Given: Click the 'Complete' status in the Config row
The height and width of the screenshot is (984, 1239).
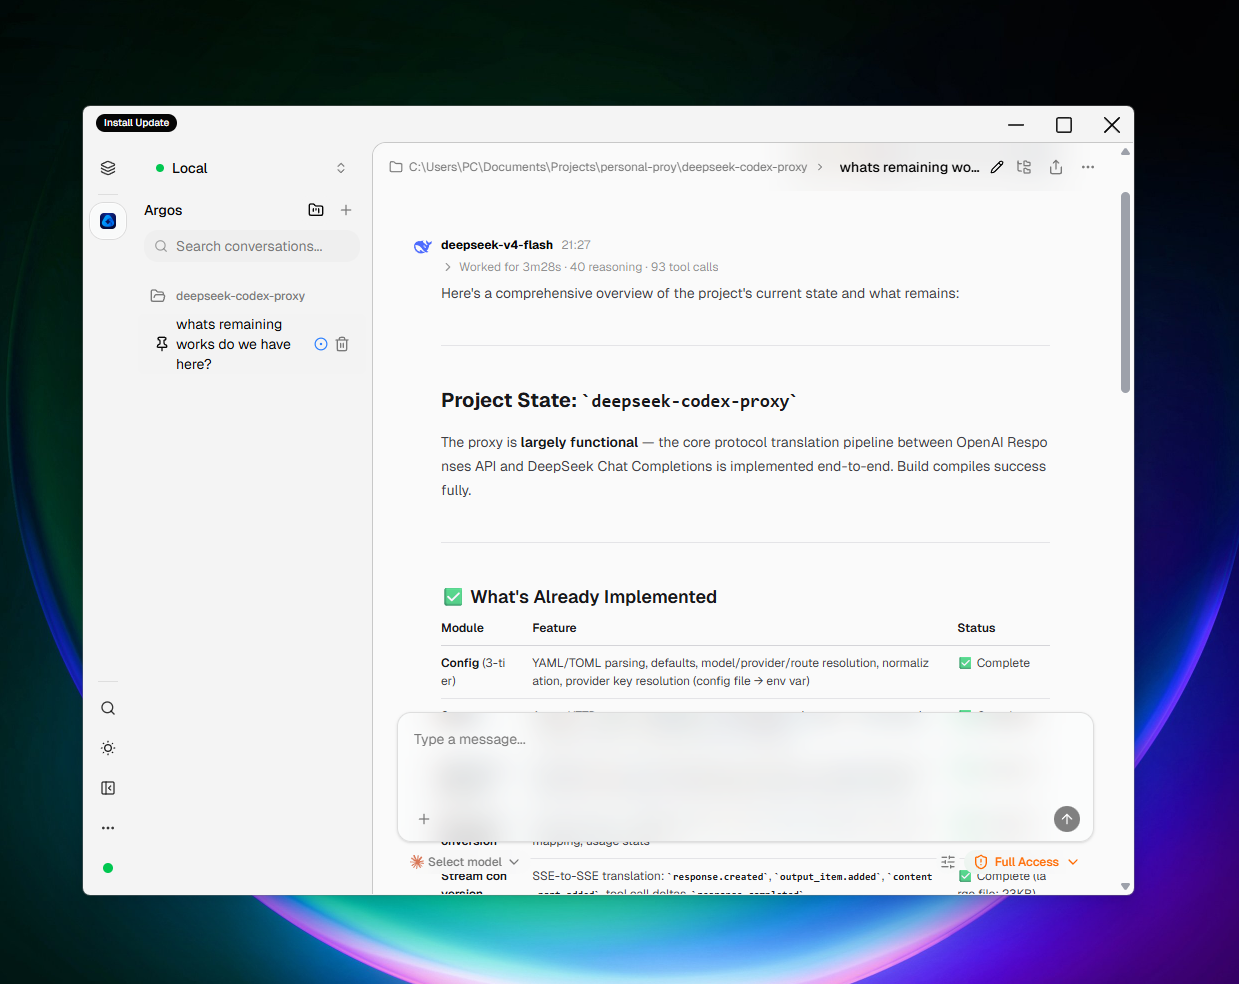Looking at the screenshot, I should [994, 663].
